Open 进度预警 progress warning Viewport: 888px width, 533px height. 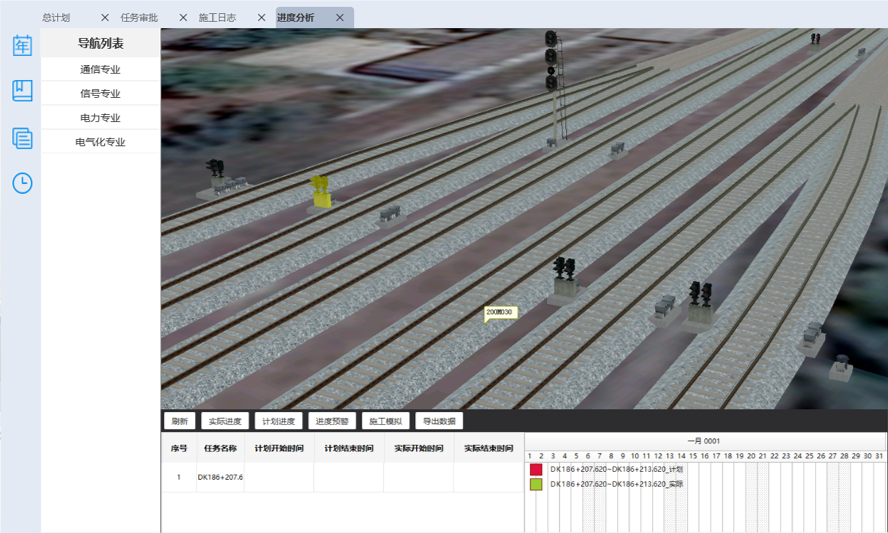coord(332,422)
